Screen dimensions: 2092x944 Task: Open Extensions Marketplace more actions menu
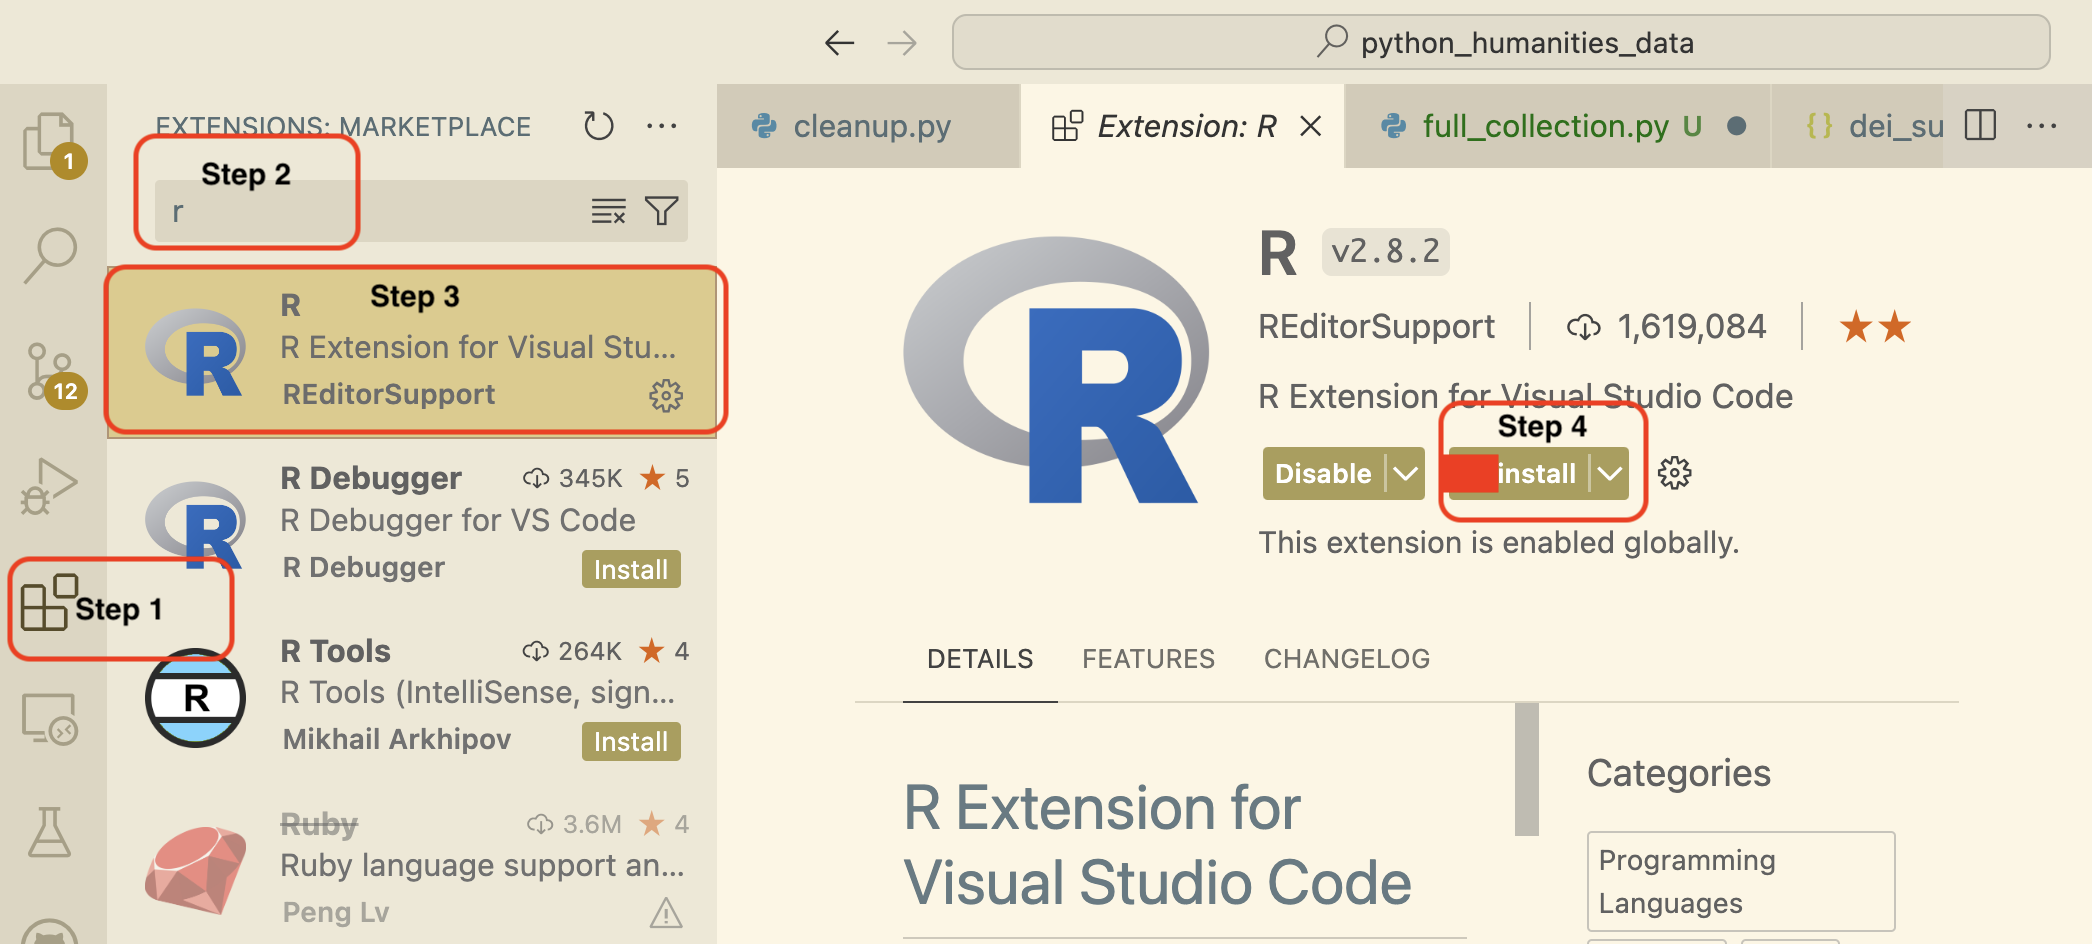pyautogui.click(x=662, y=126)
